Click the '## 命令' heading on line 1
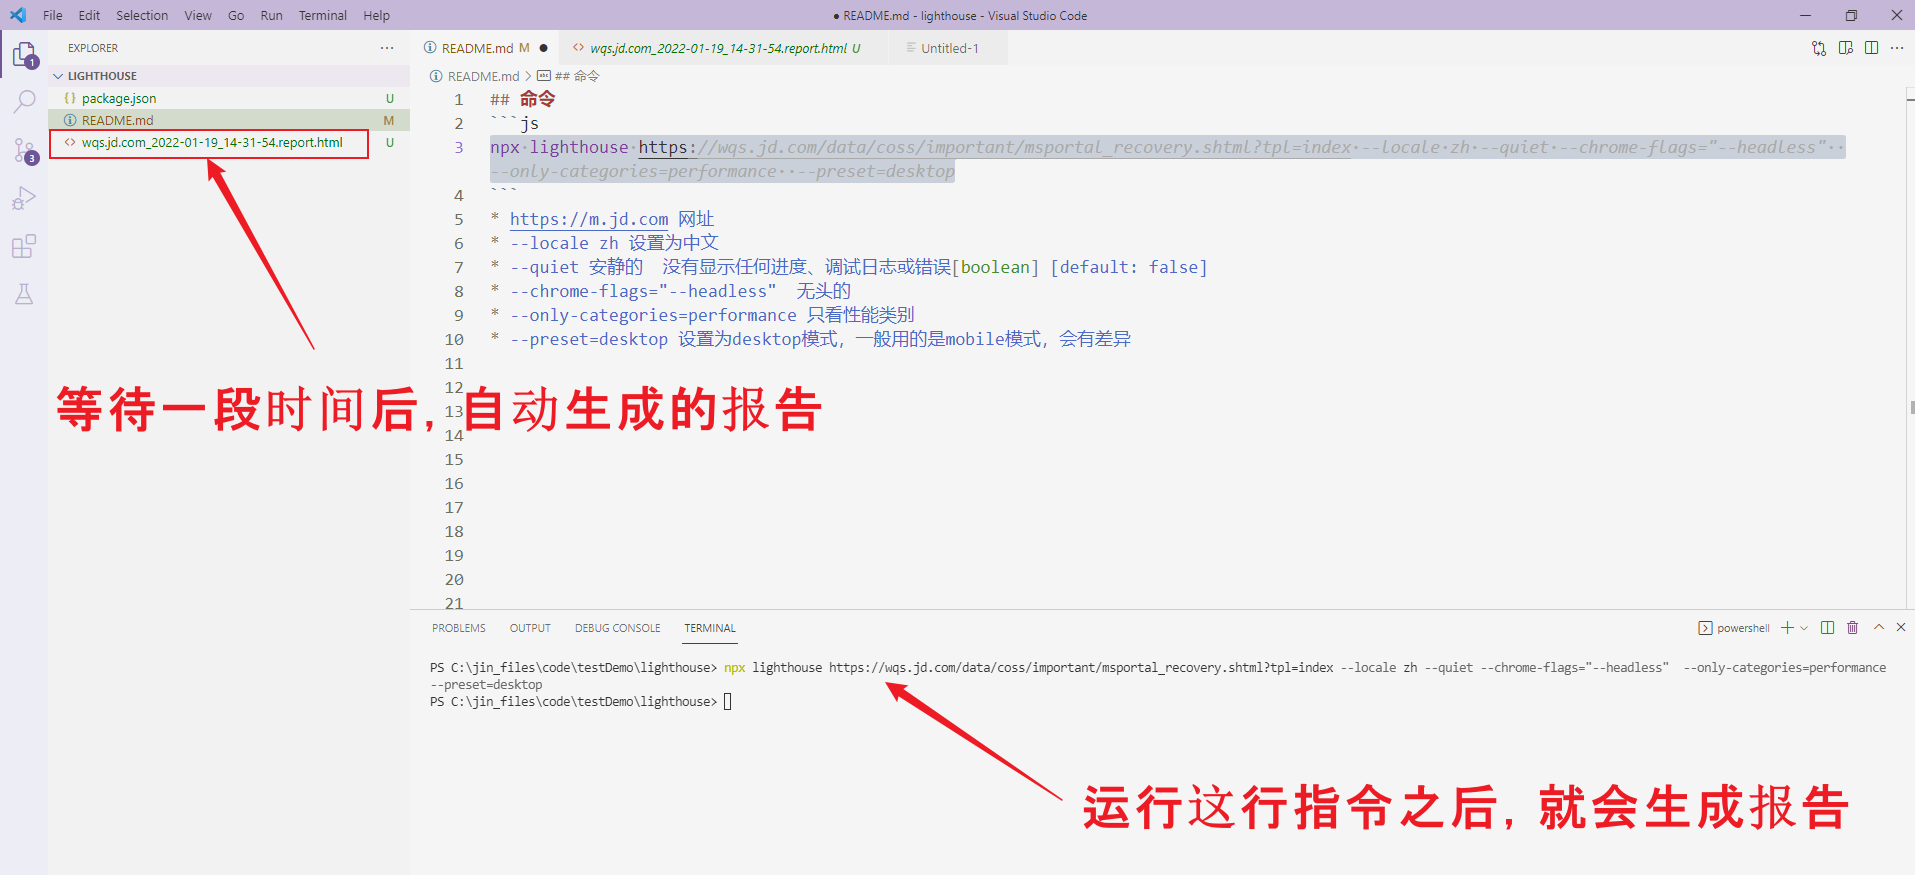Screen dimensions: 1915x875 [522, 99]
